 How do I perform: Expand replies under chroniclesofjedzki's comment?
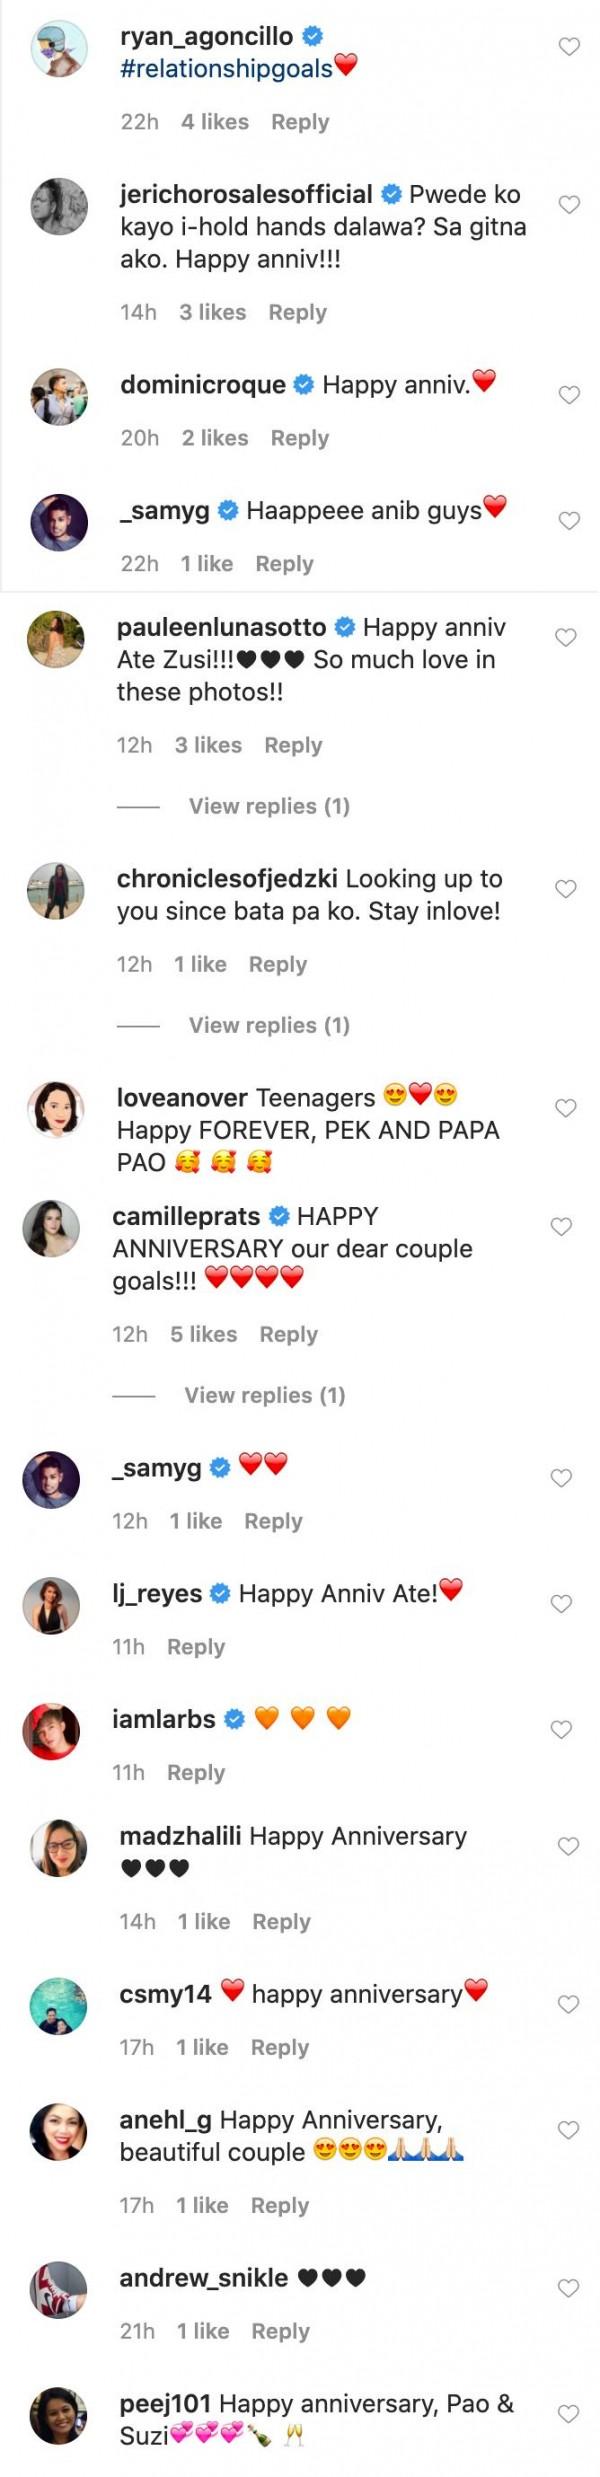click(x=269, y=1025)
